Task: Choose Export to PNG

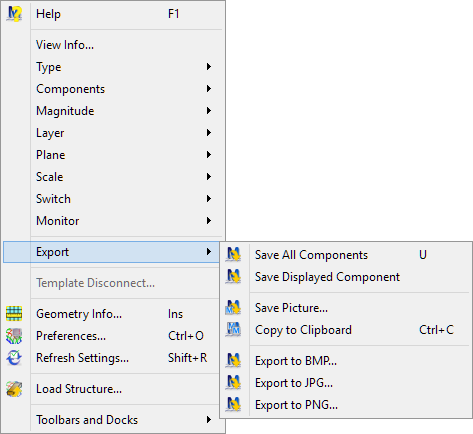Action: [x=346, y=405]
